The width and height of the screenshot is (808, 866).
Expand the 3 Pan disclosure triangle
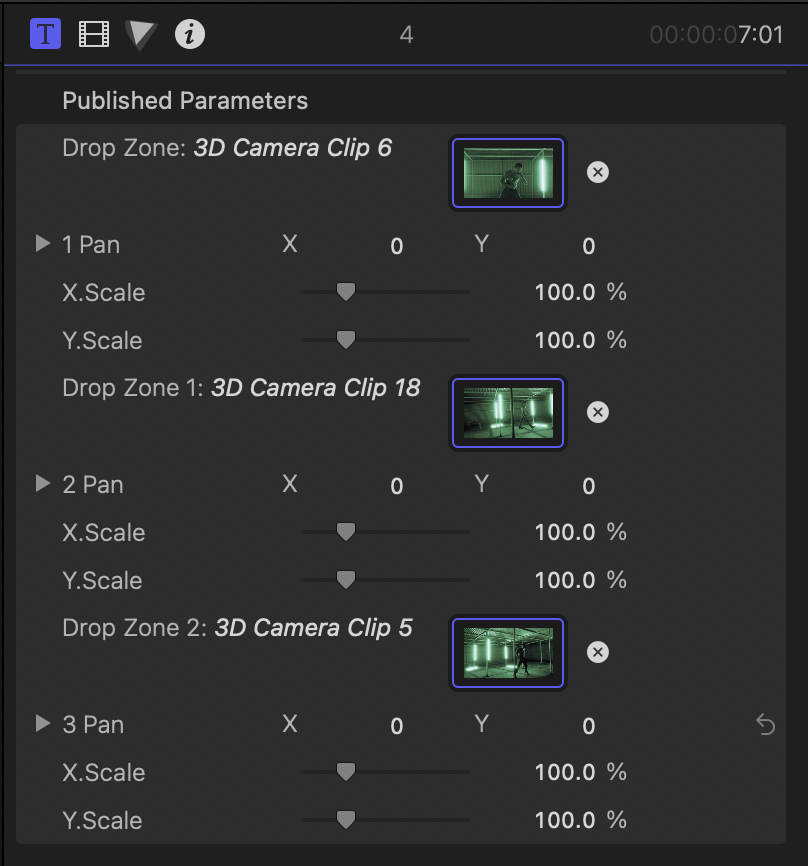(43, 724)
